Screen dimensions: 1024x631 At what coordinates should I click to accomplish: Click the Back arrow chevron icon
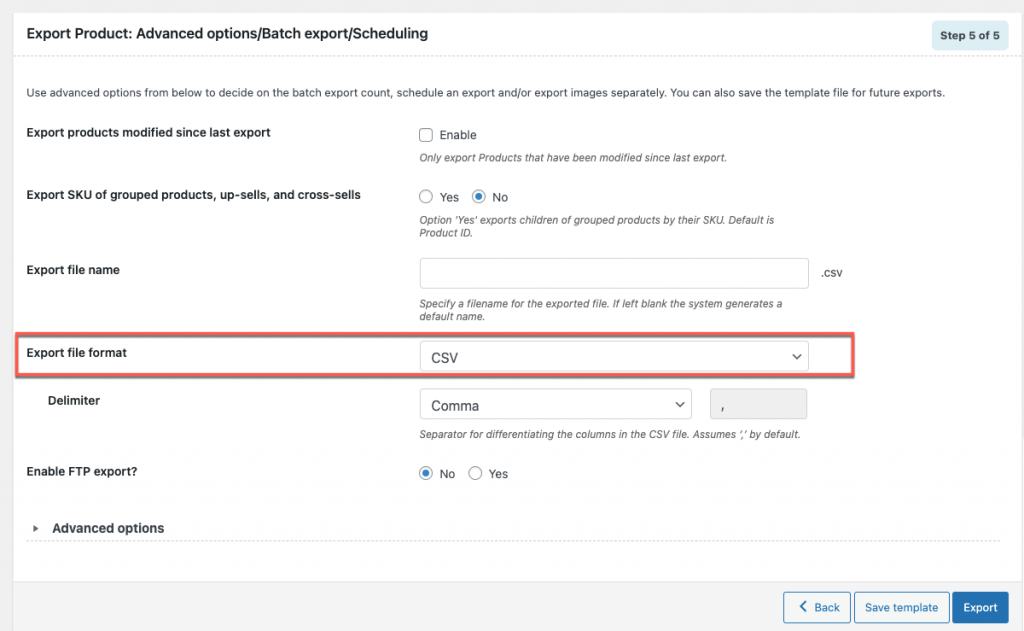(x=803, y=607)
